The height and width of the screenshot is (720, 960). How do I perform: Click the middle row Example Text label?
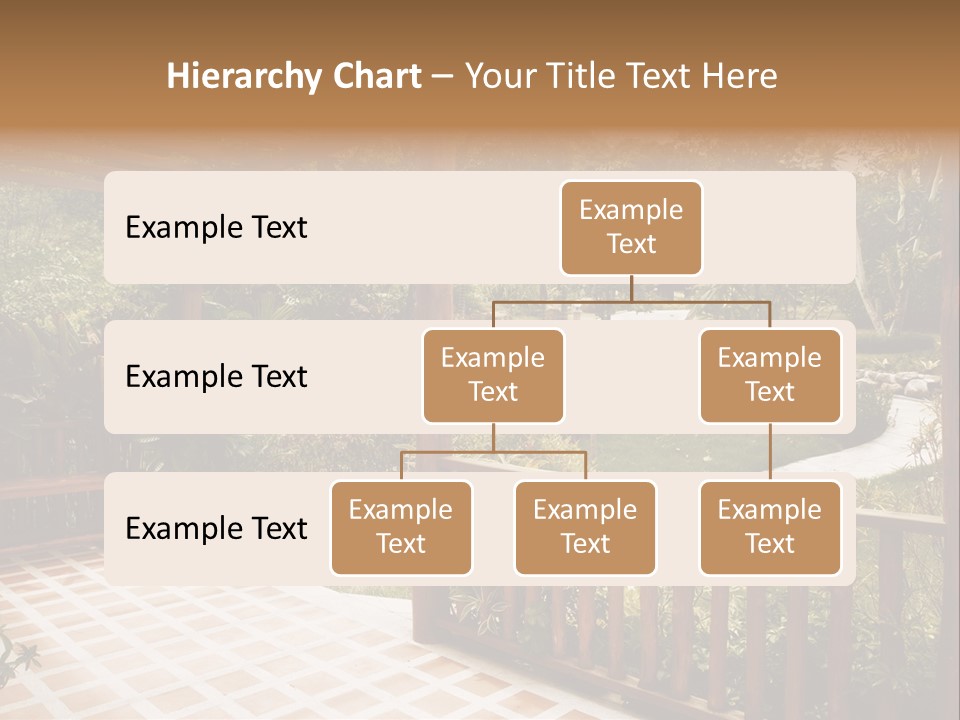click(x=215, y=377)
